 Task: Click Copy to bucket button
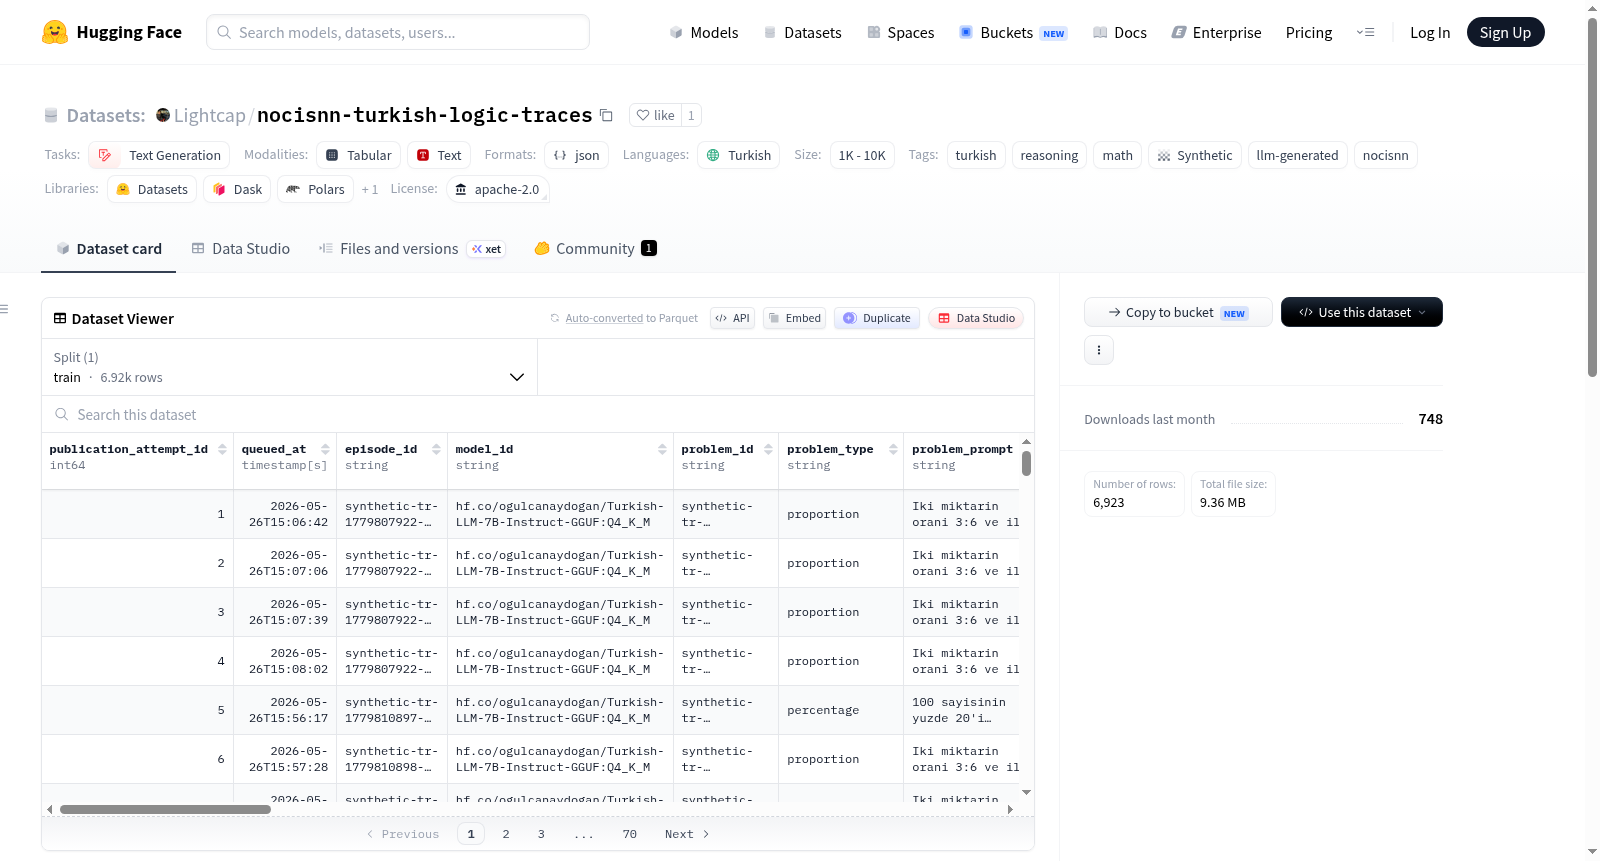pos(1178,312)
